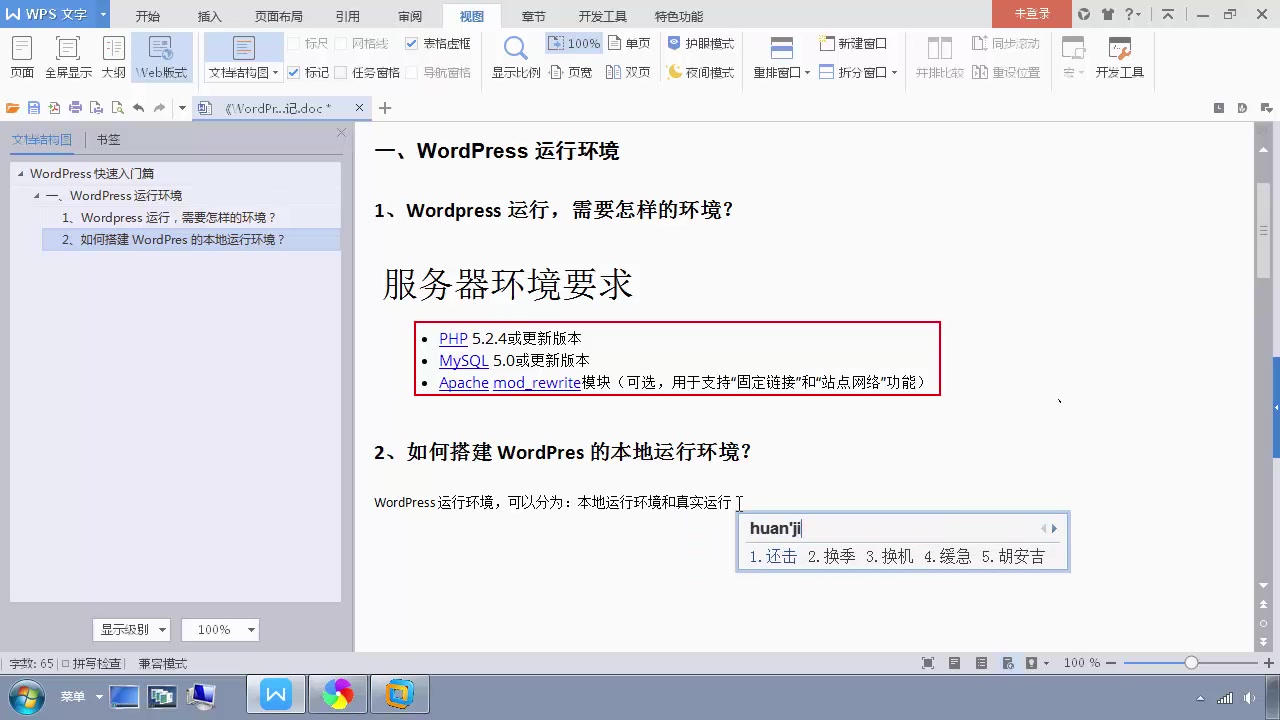Image resolution: width=1280 pixels, height=720 pixels.
Task: Create new window (新建窗口)
Action: point(853,44)
